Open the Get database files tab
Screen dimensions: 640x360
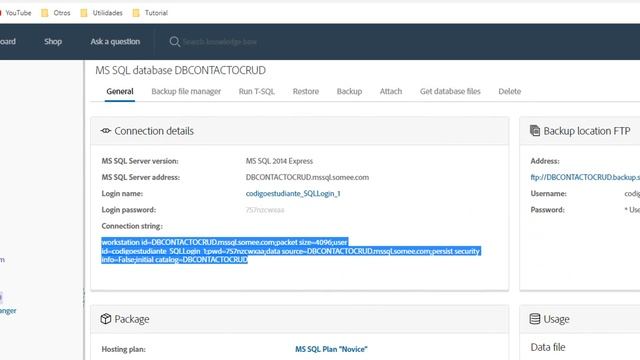tap(450, 91)
